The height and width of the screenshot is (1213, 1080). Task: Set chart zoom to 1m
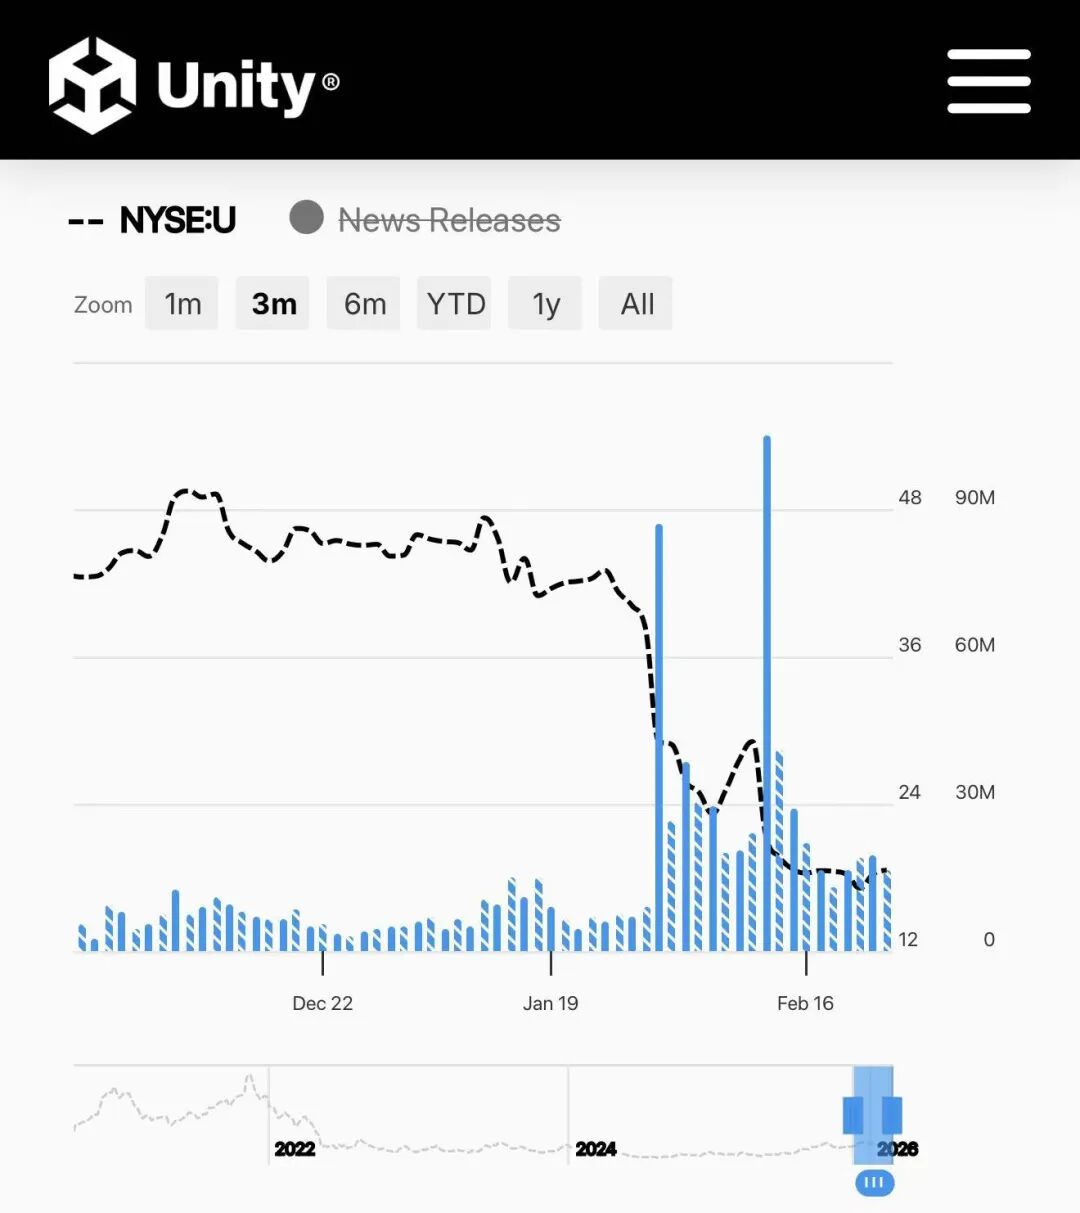pos(182,304)
